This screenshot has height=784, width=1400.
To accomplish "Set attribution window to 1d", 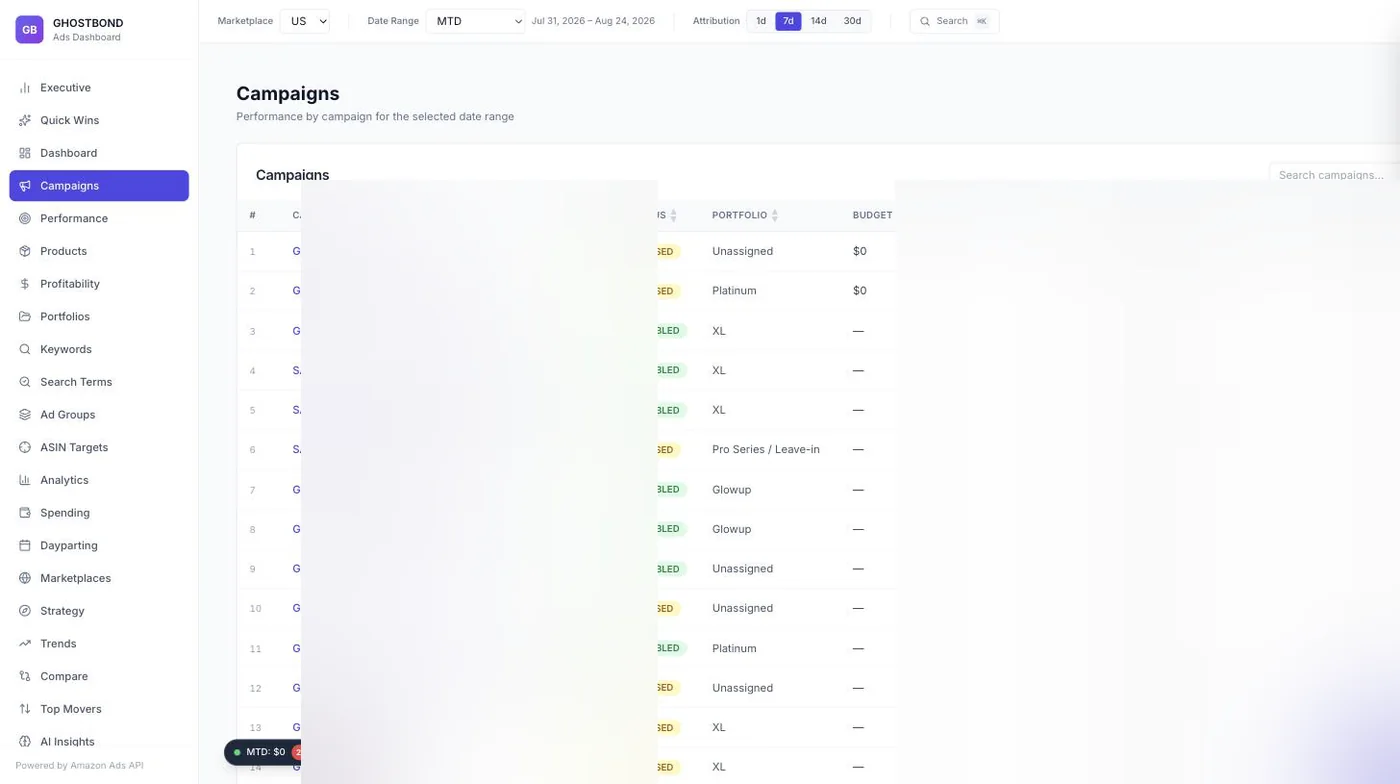I will (761, 21).
